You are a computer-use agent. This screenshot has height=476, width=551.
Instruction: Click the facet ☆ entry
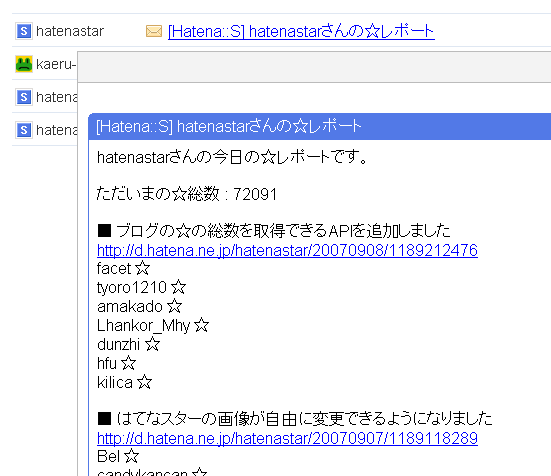123,268
